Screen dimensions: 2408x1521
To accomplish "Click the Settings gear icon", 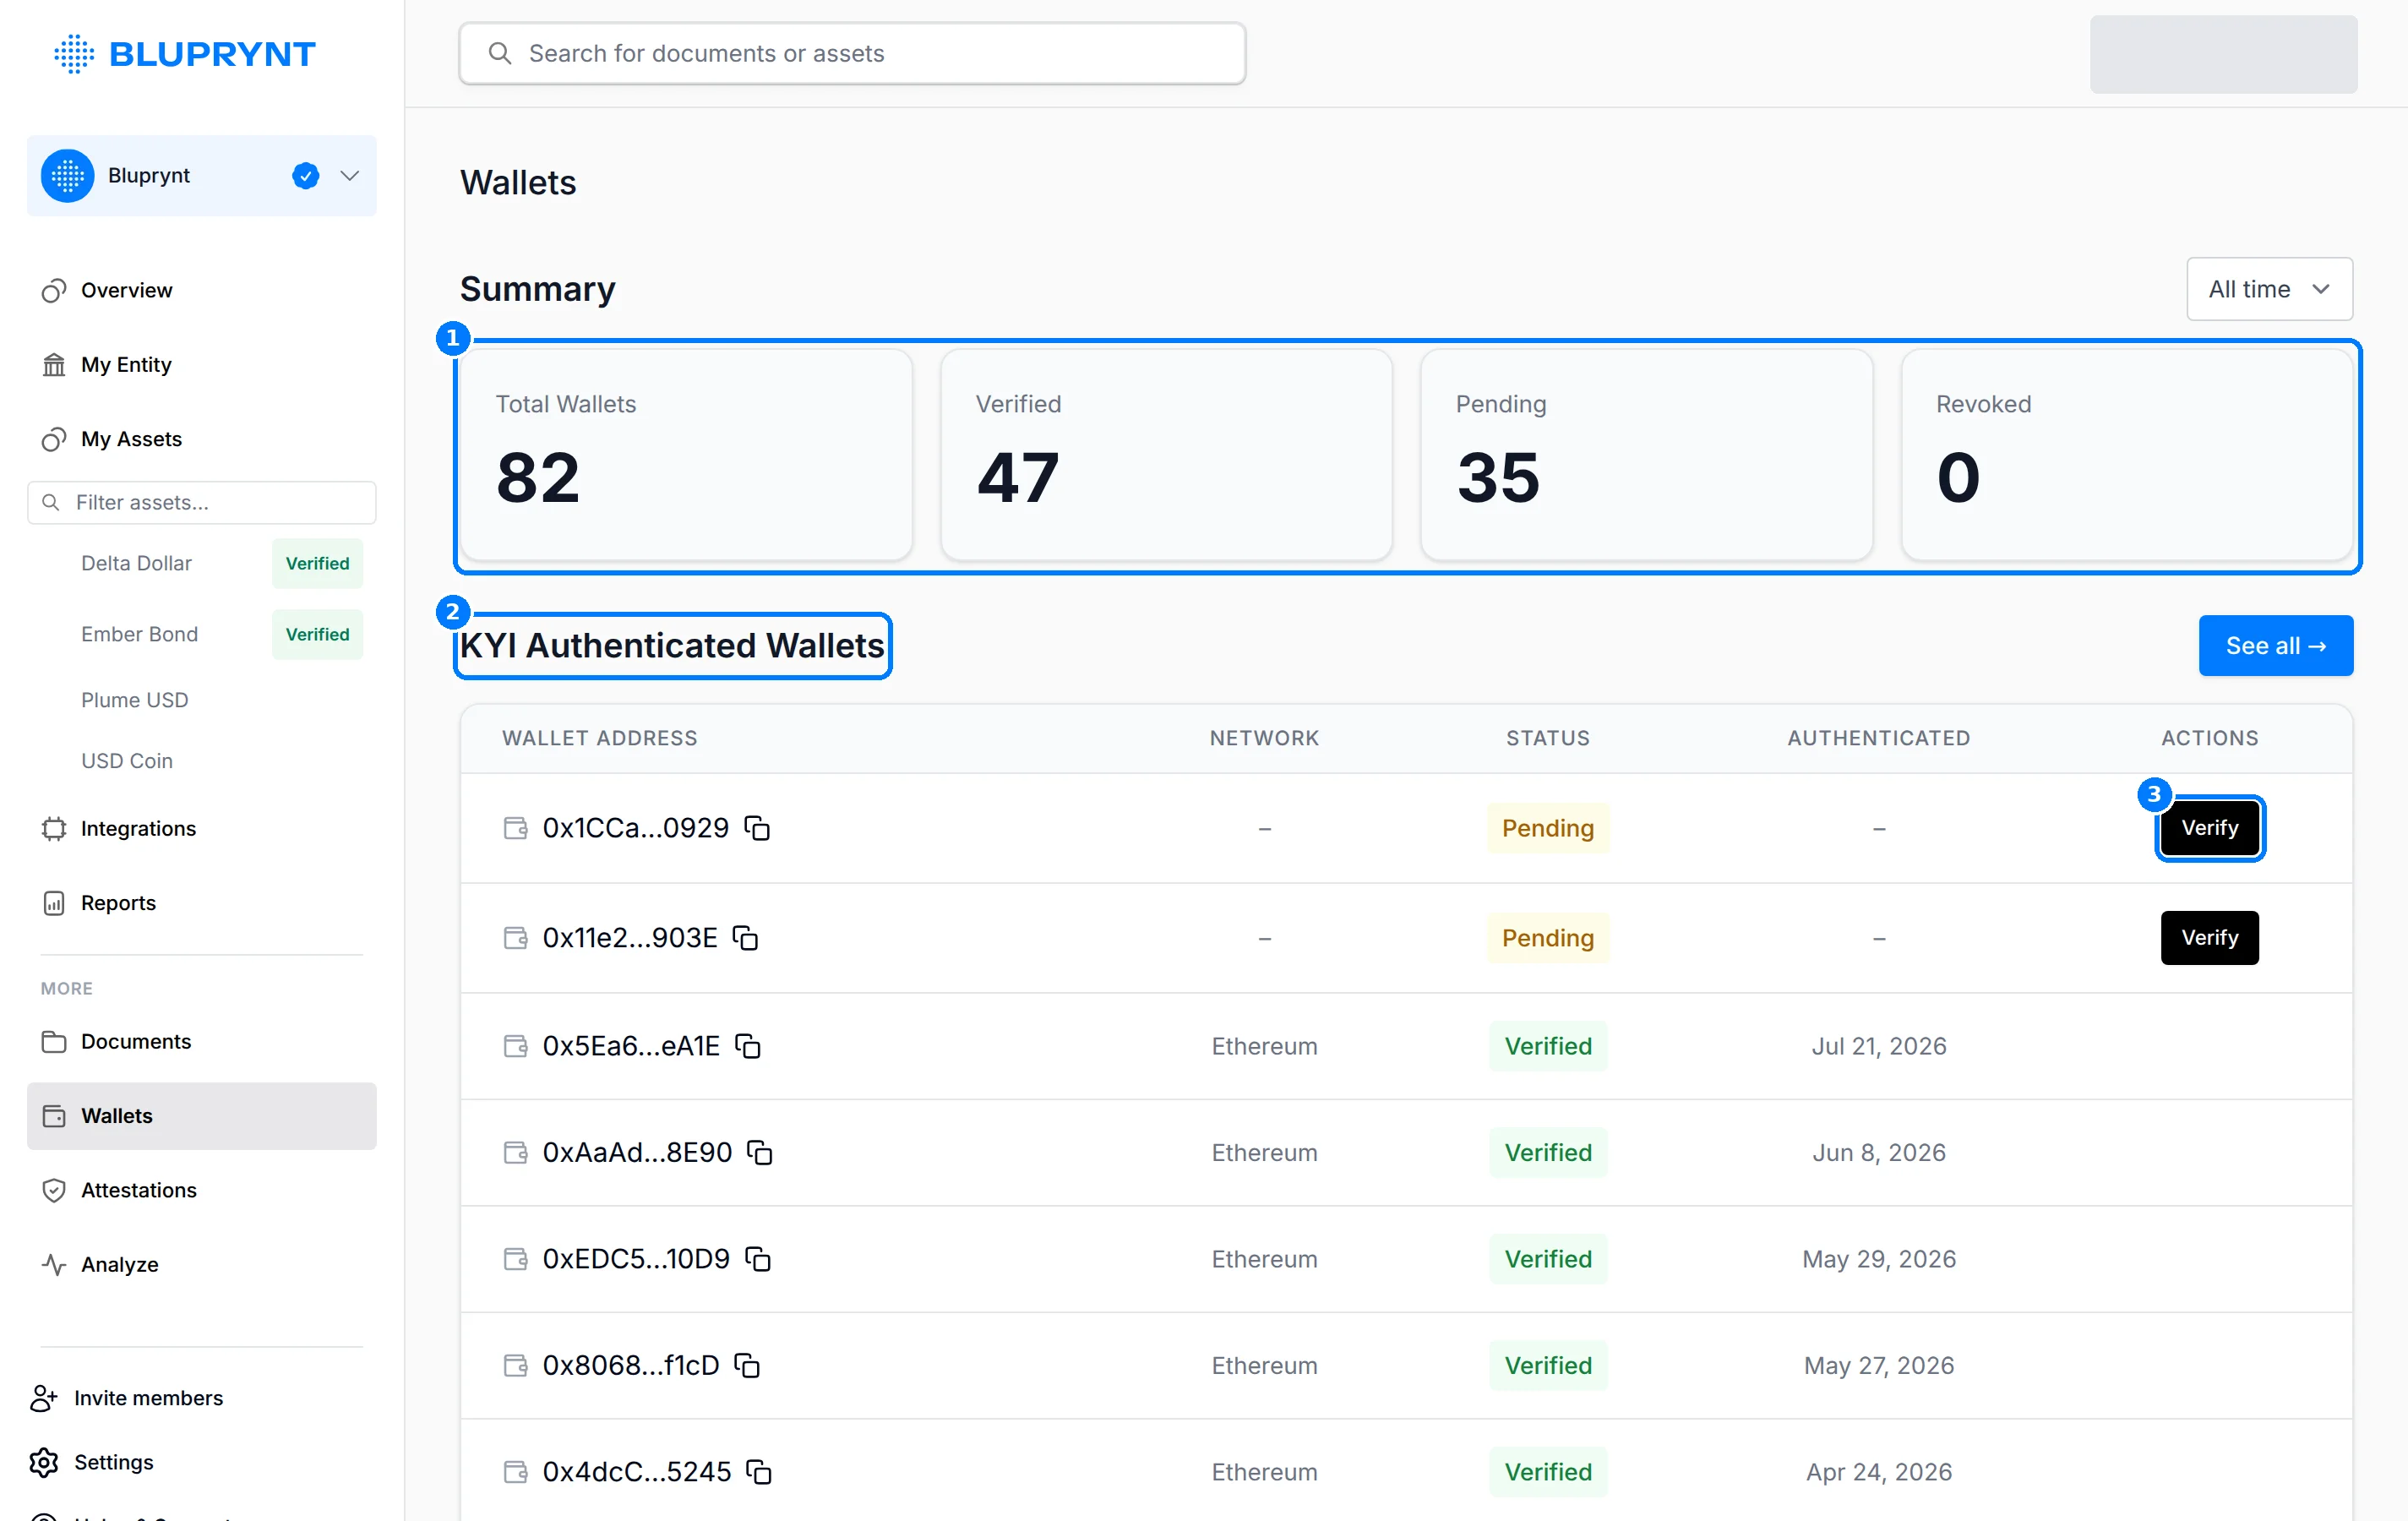I will pyautogui.click(x=44, y=1462).
